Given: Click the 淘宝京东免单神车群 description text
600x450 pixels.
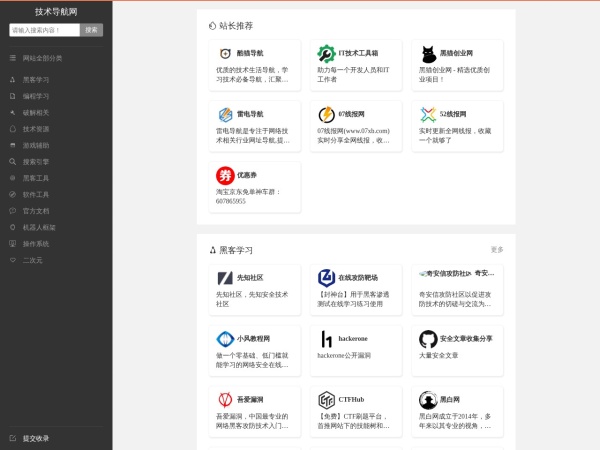Looking at the screenshot, I should 248,196.
